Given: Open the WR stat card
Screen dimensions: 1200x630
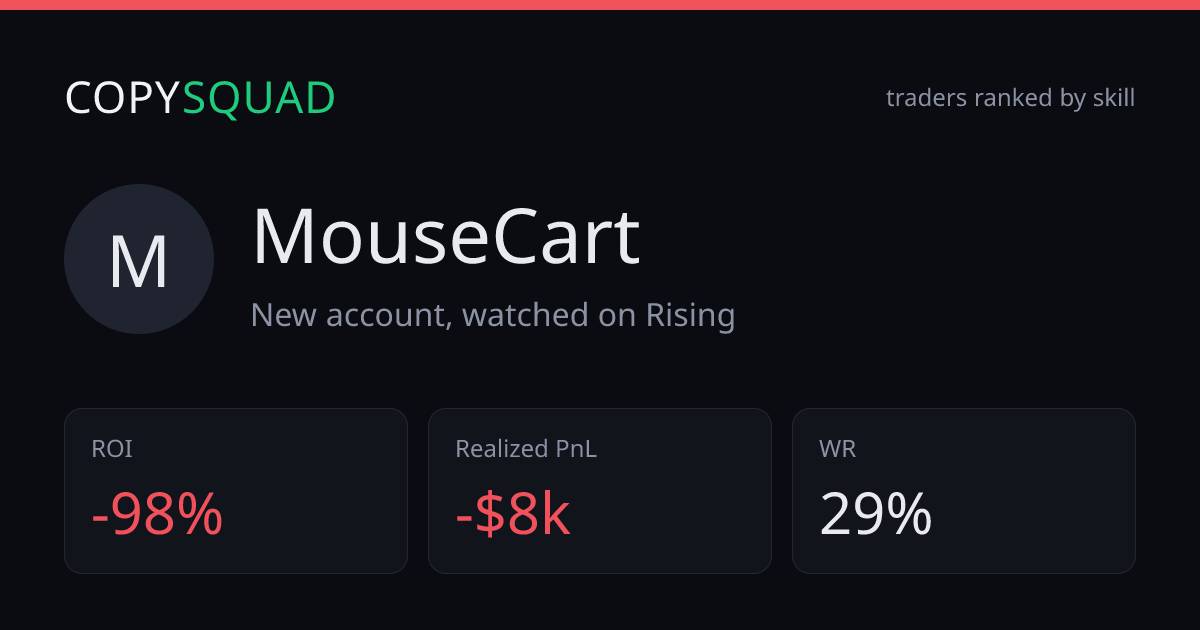Looking at the screenshot, I should 964,491.
